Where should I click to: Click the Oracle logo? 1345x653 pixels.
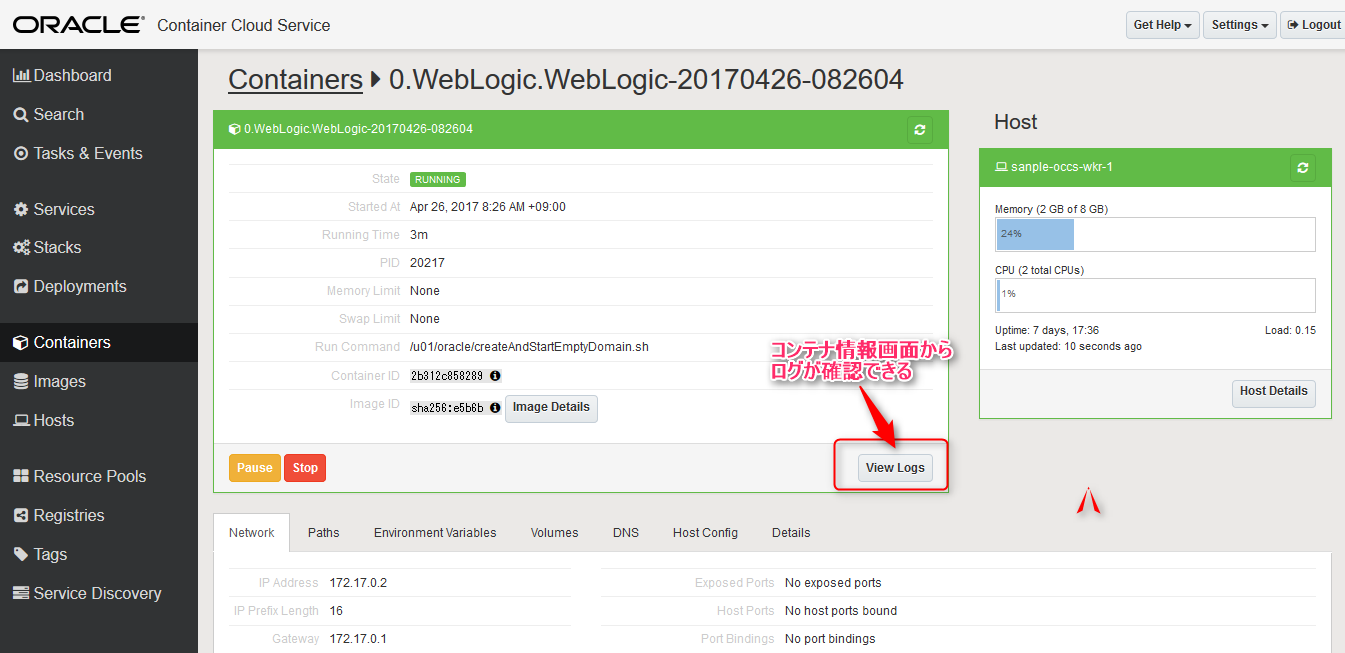(79, 24)
